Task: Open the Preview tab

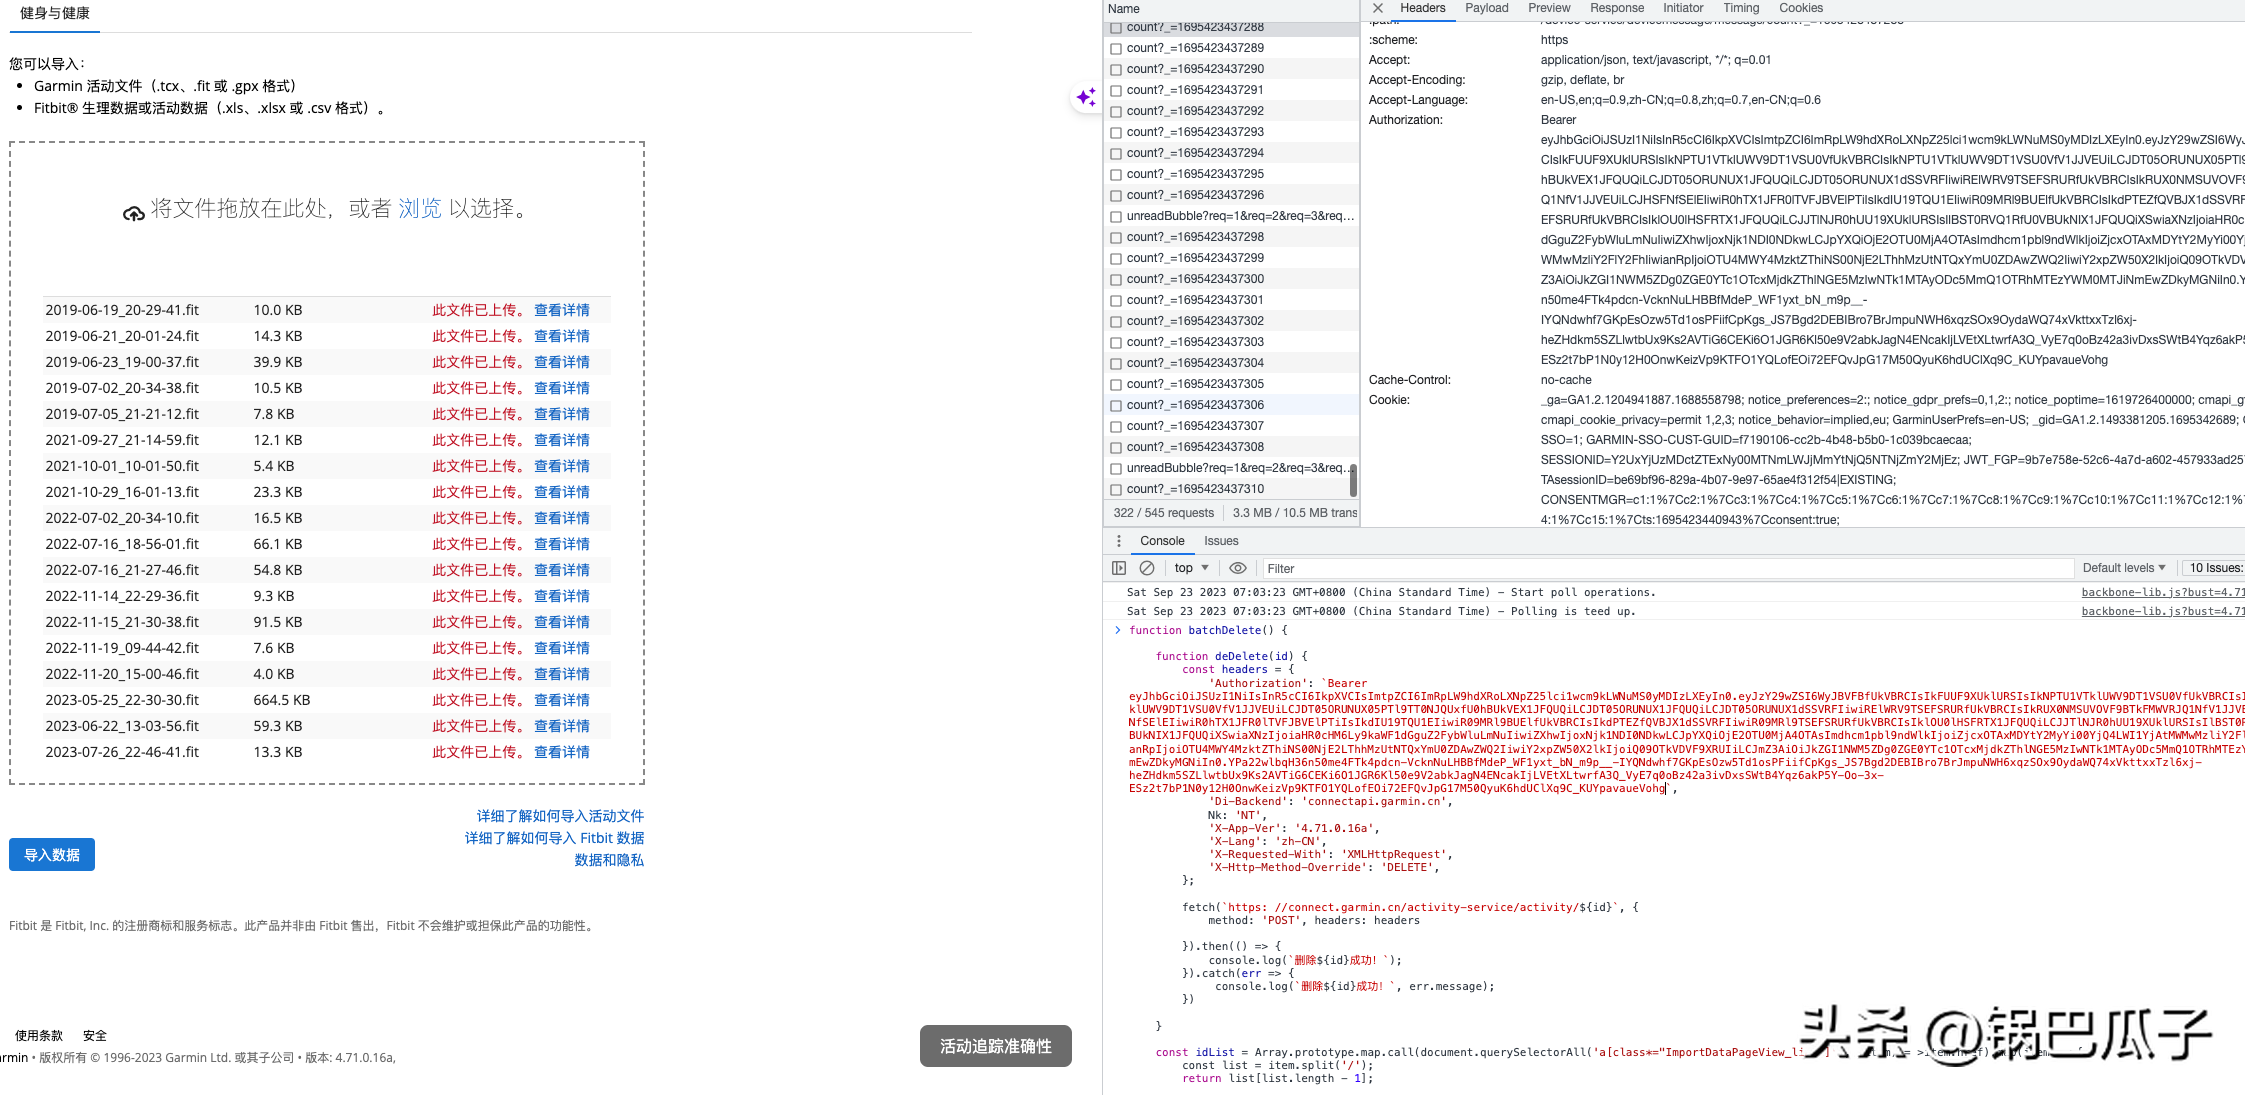Action: click(x=1549, y=8)
